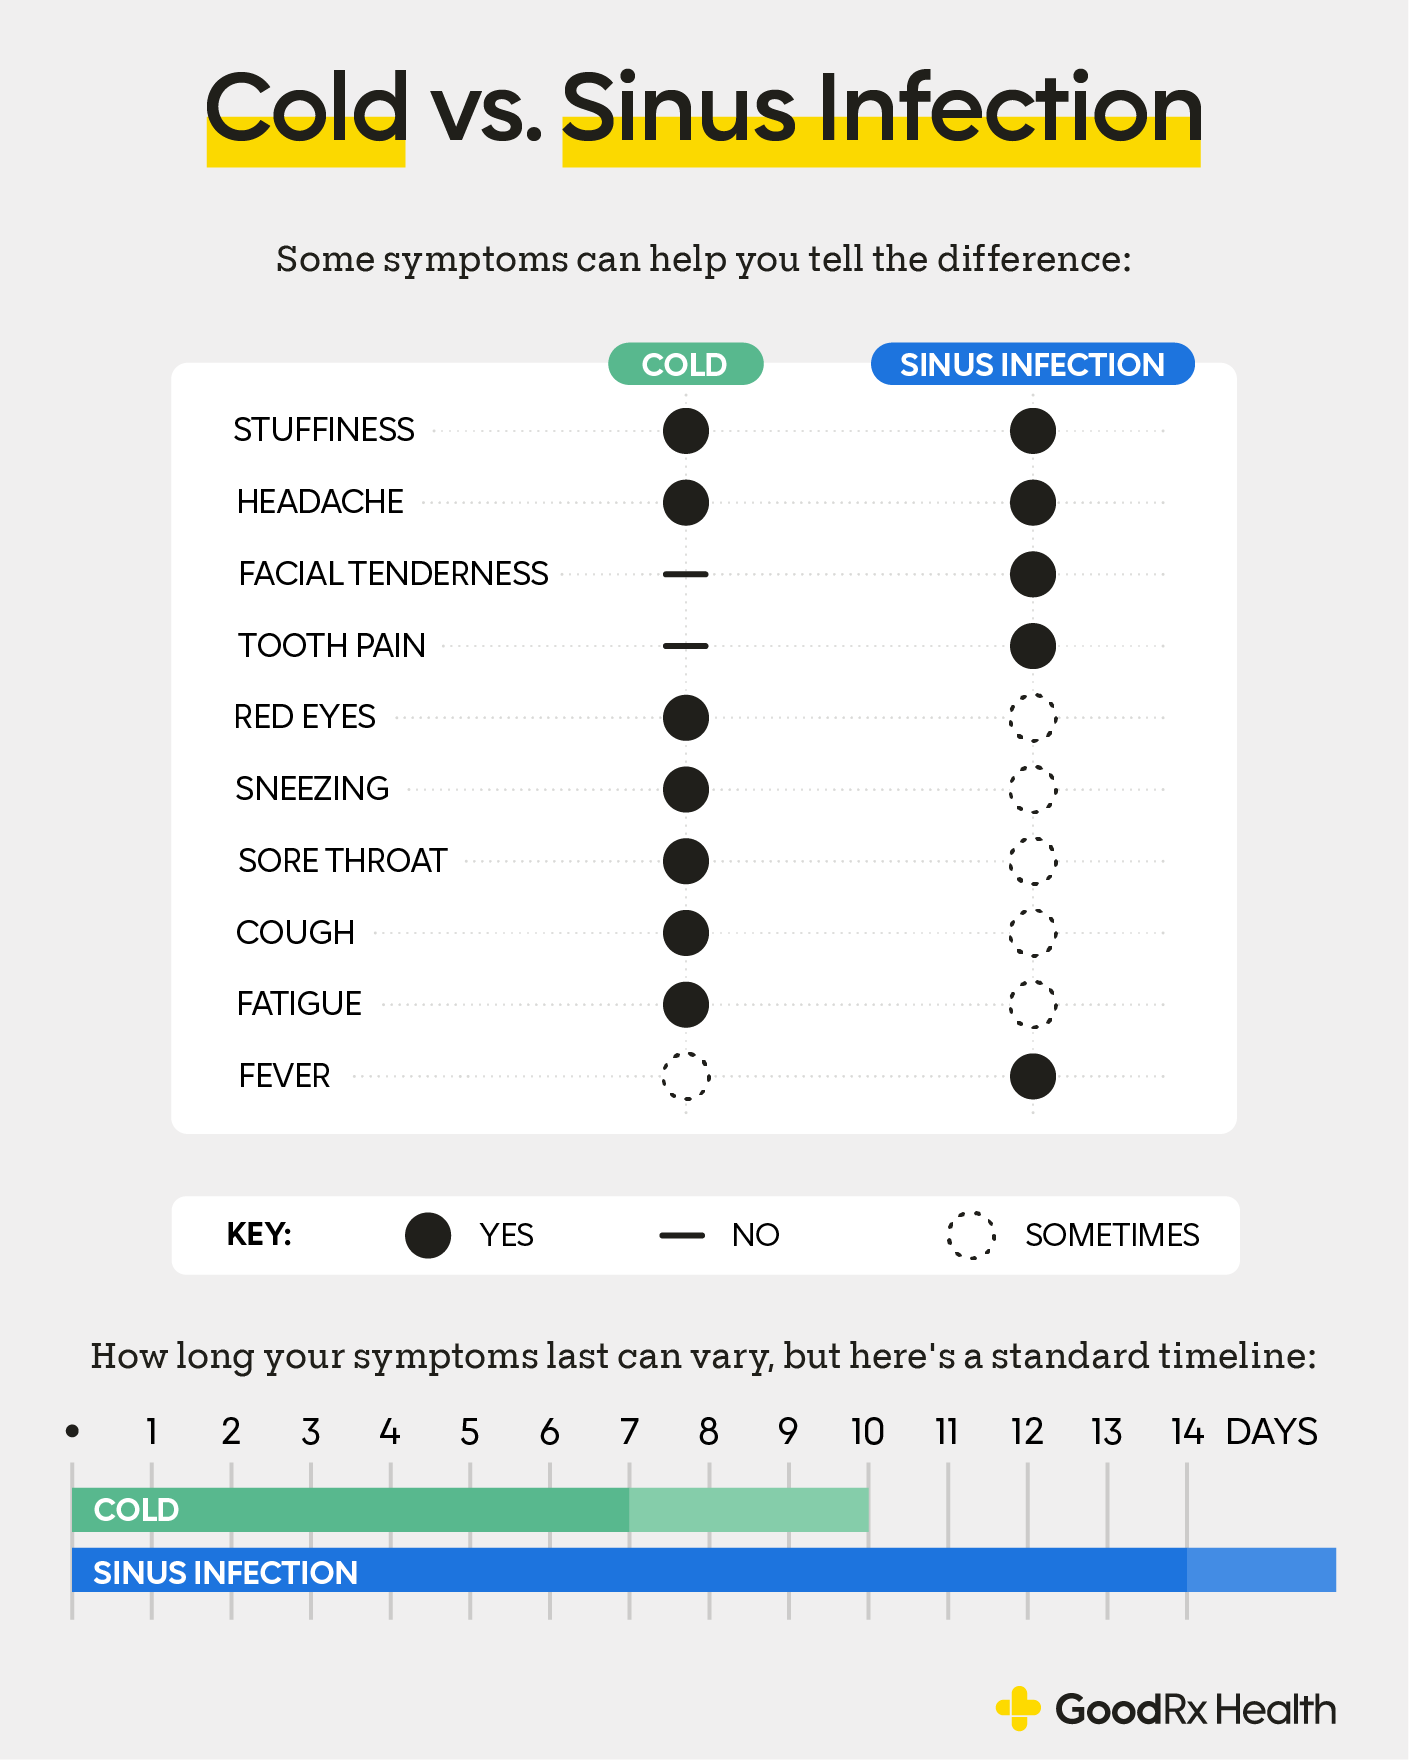Click the dashed circle for Cold fever
This screenshot has height=1760, width=1409.
(x=686, y=1076)
